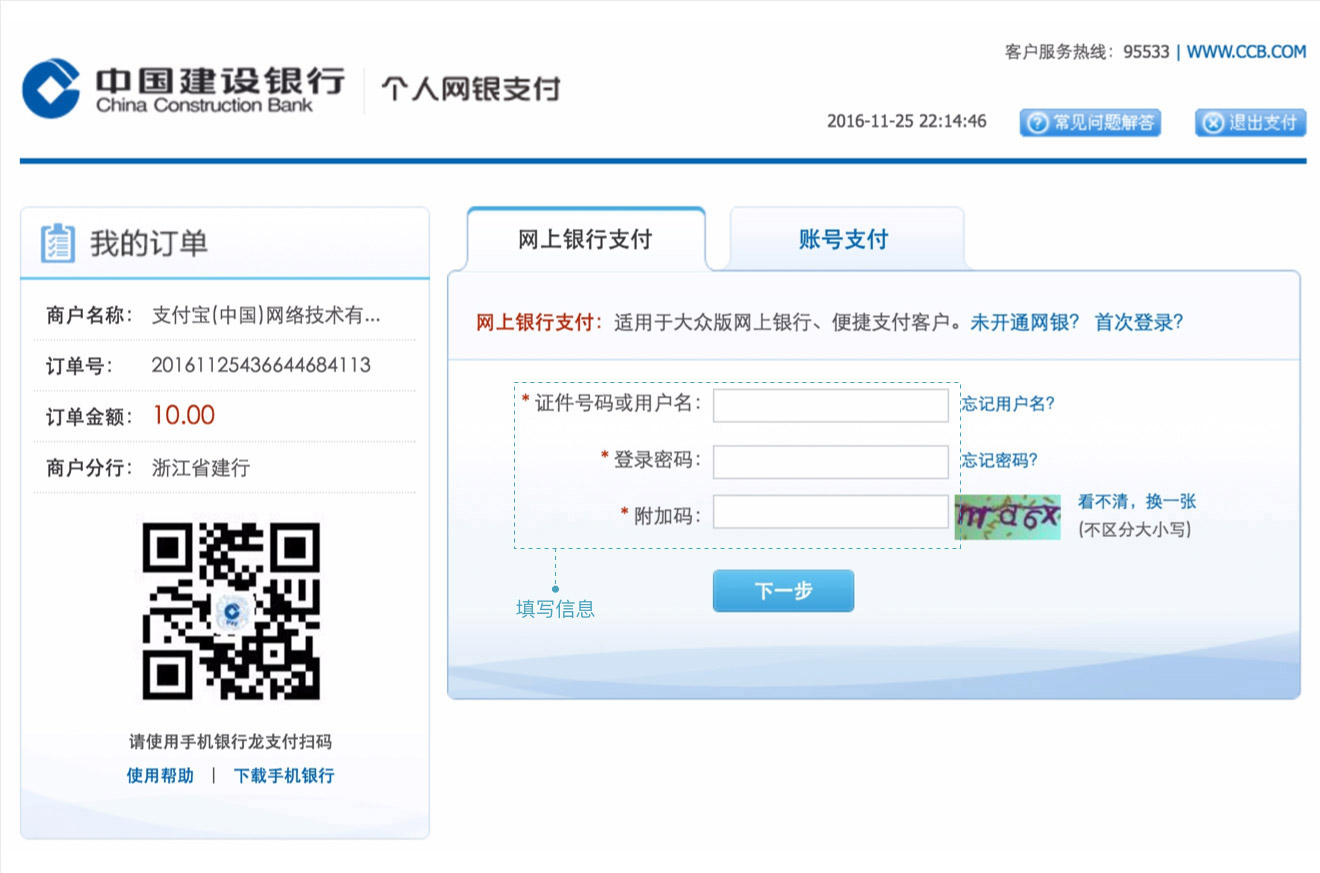Click the 退出支付 exit payment button
Viewport: 1320px width, 873px height.
coord(1250,123)
